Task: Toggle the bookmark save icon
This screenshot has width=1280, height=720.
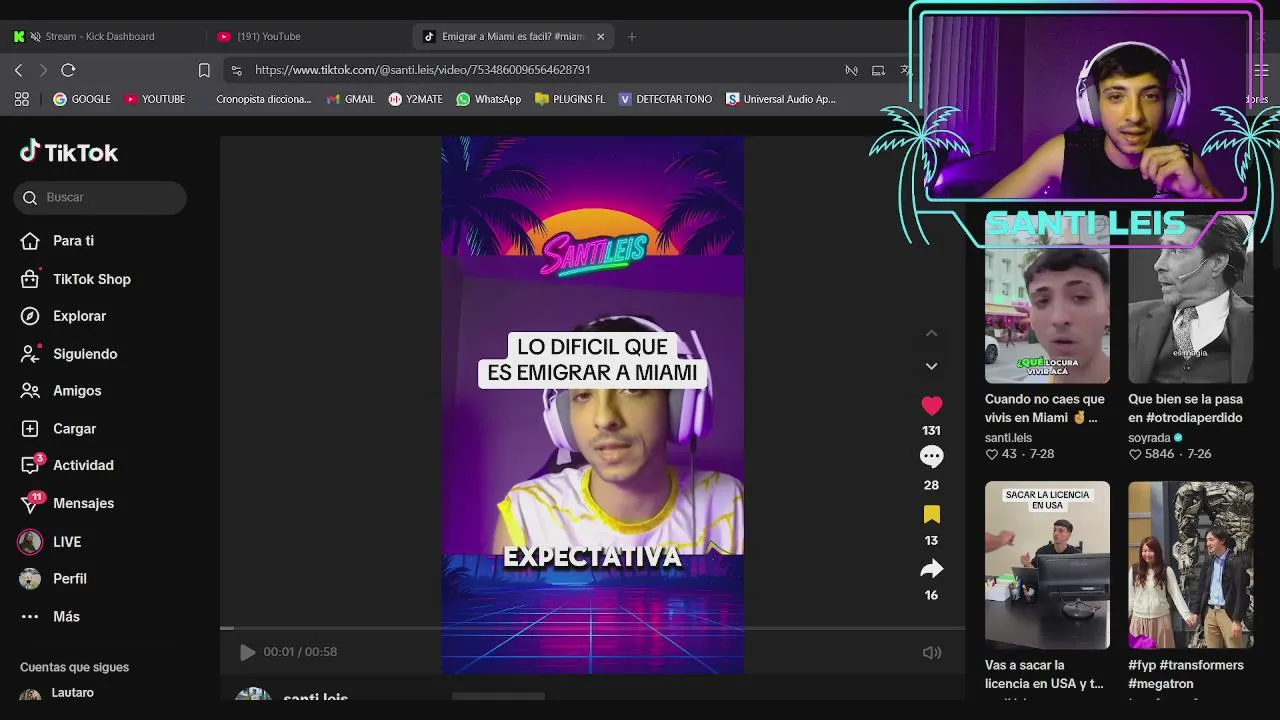Action: [x=931, y=514]
